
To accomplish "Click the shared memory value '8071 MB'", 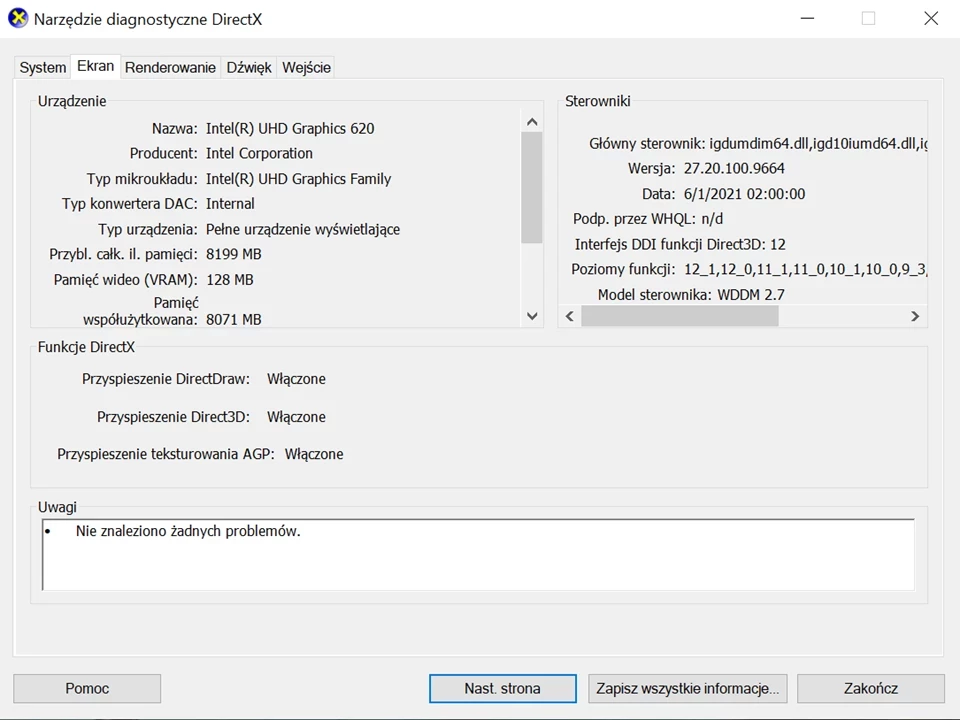I will click(x=233, y=320).
